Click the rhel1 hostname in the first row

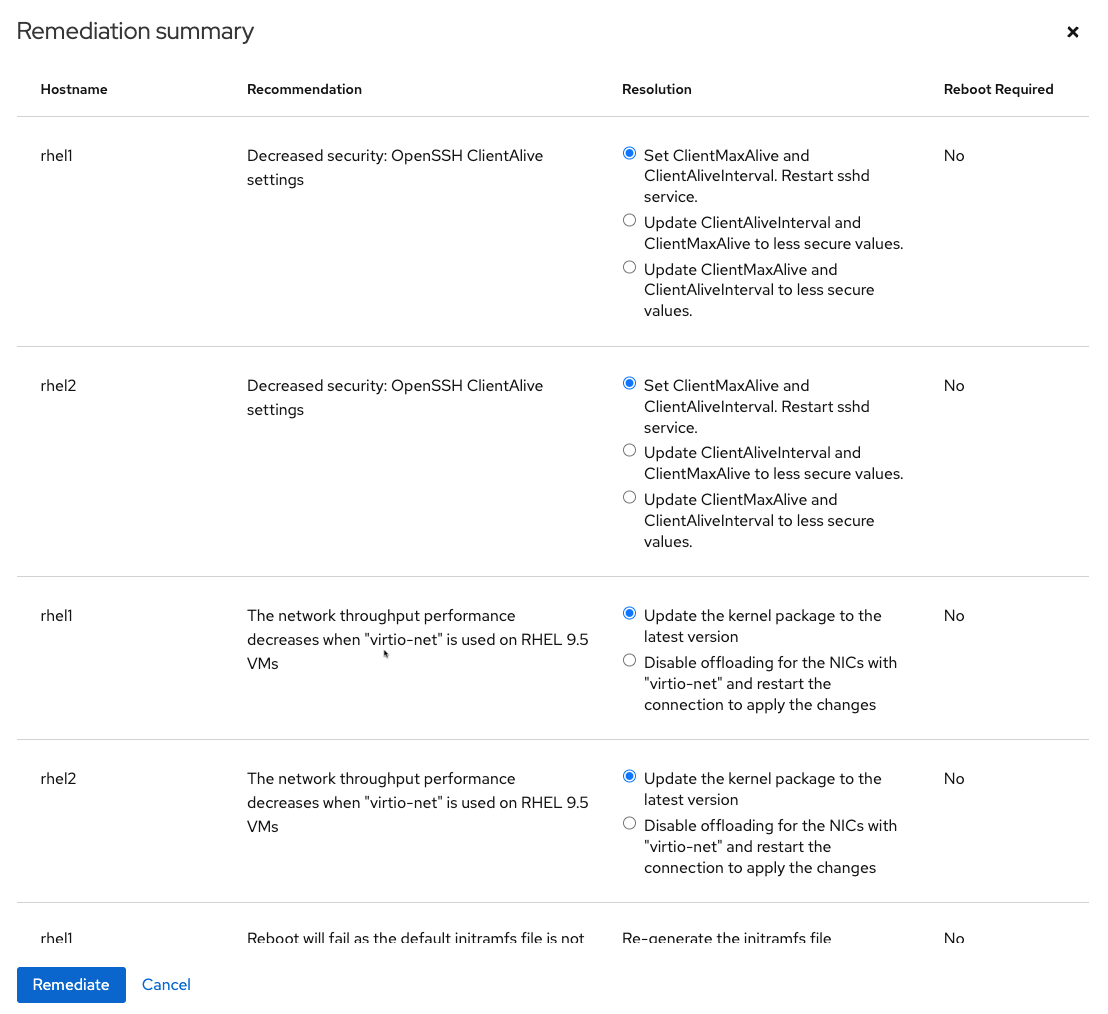click(56, 156)
